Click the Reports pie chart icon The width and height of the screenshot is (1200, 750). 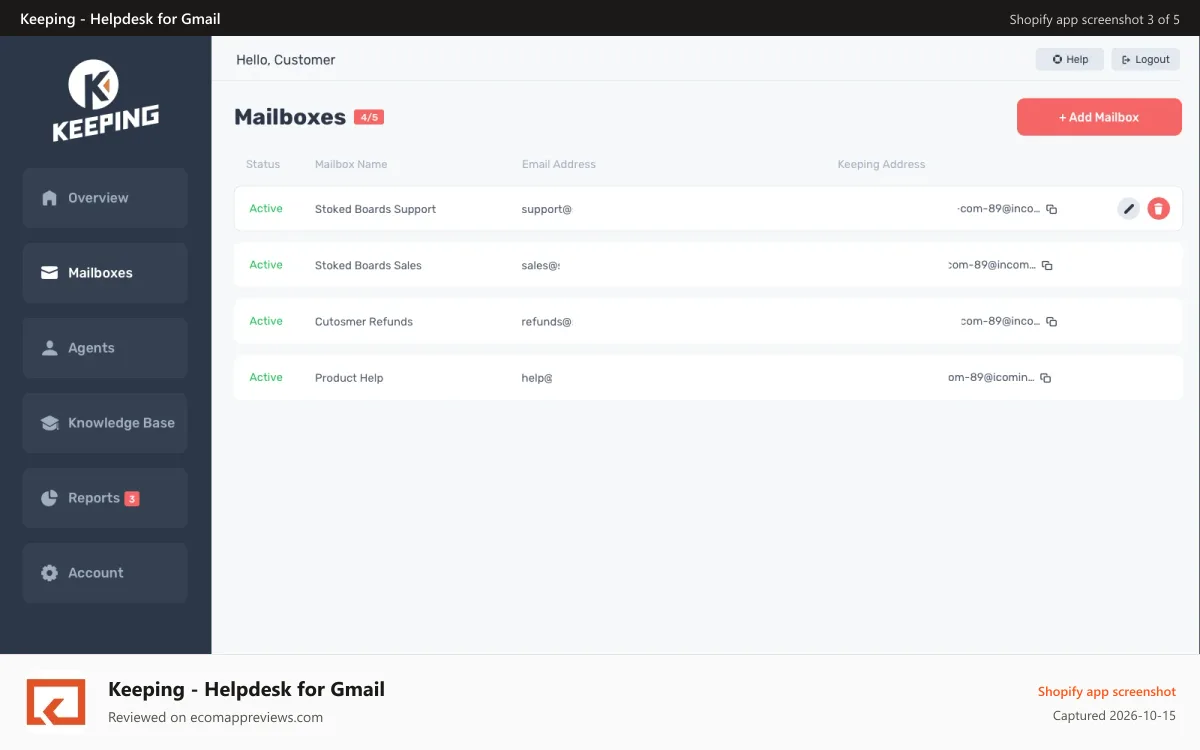[49, 498]
